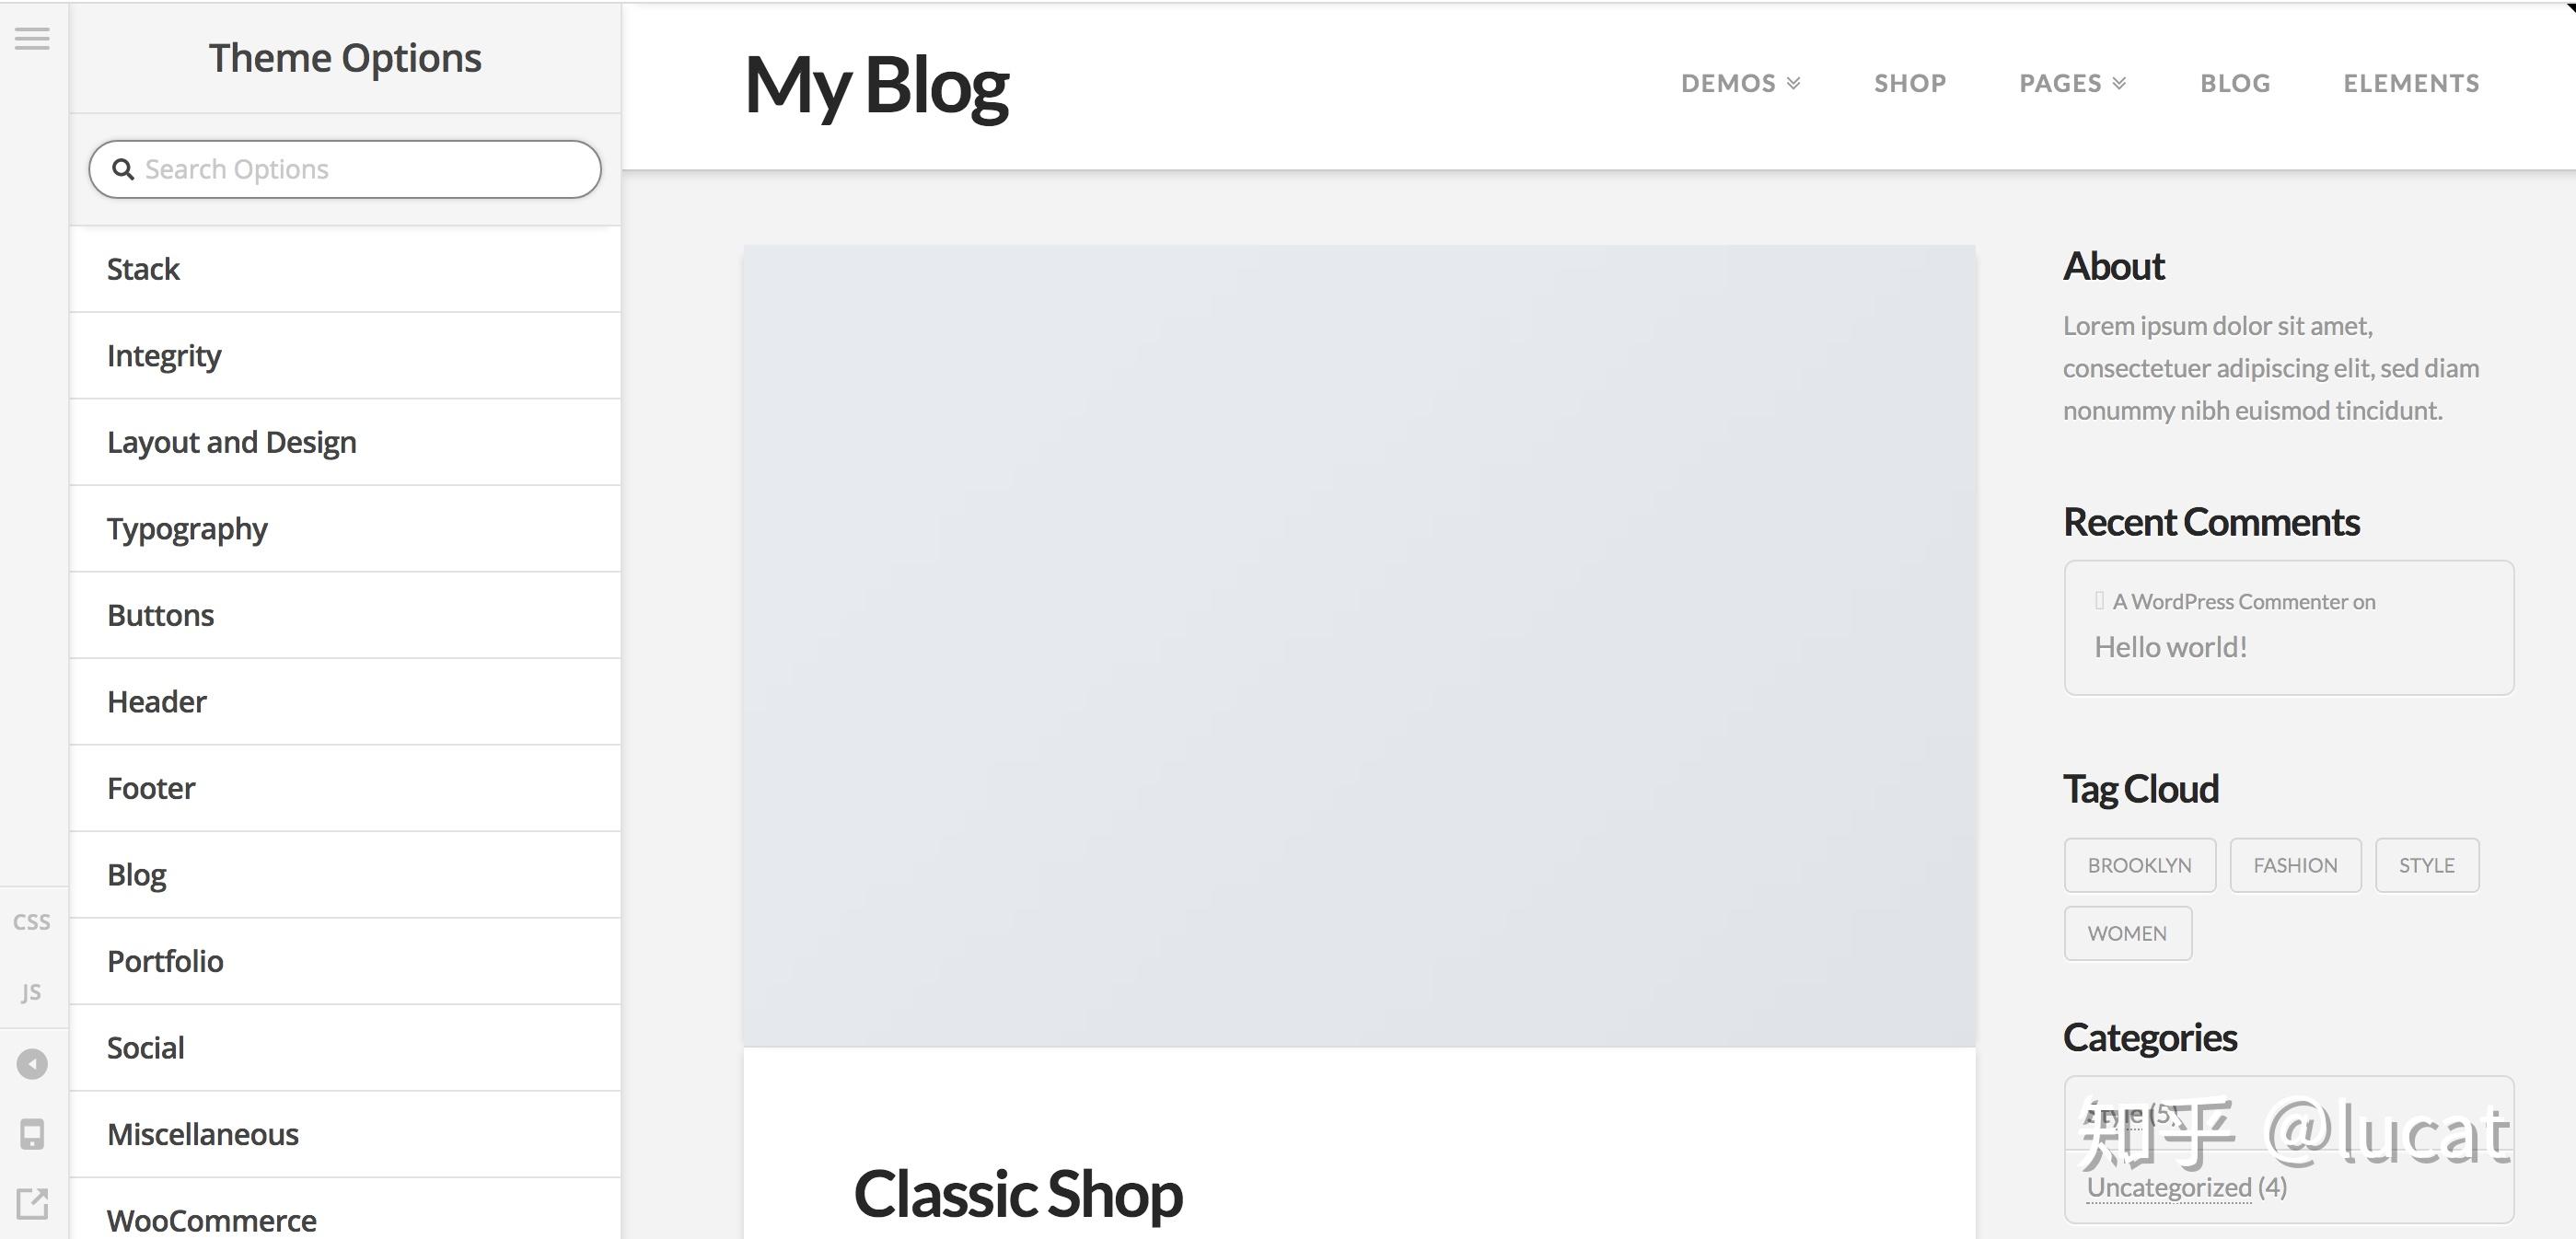Open the hamburger menu icon

(32, 39)
